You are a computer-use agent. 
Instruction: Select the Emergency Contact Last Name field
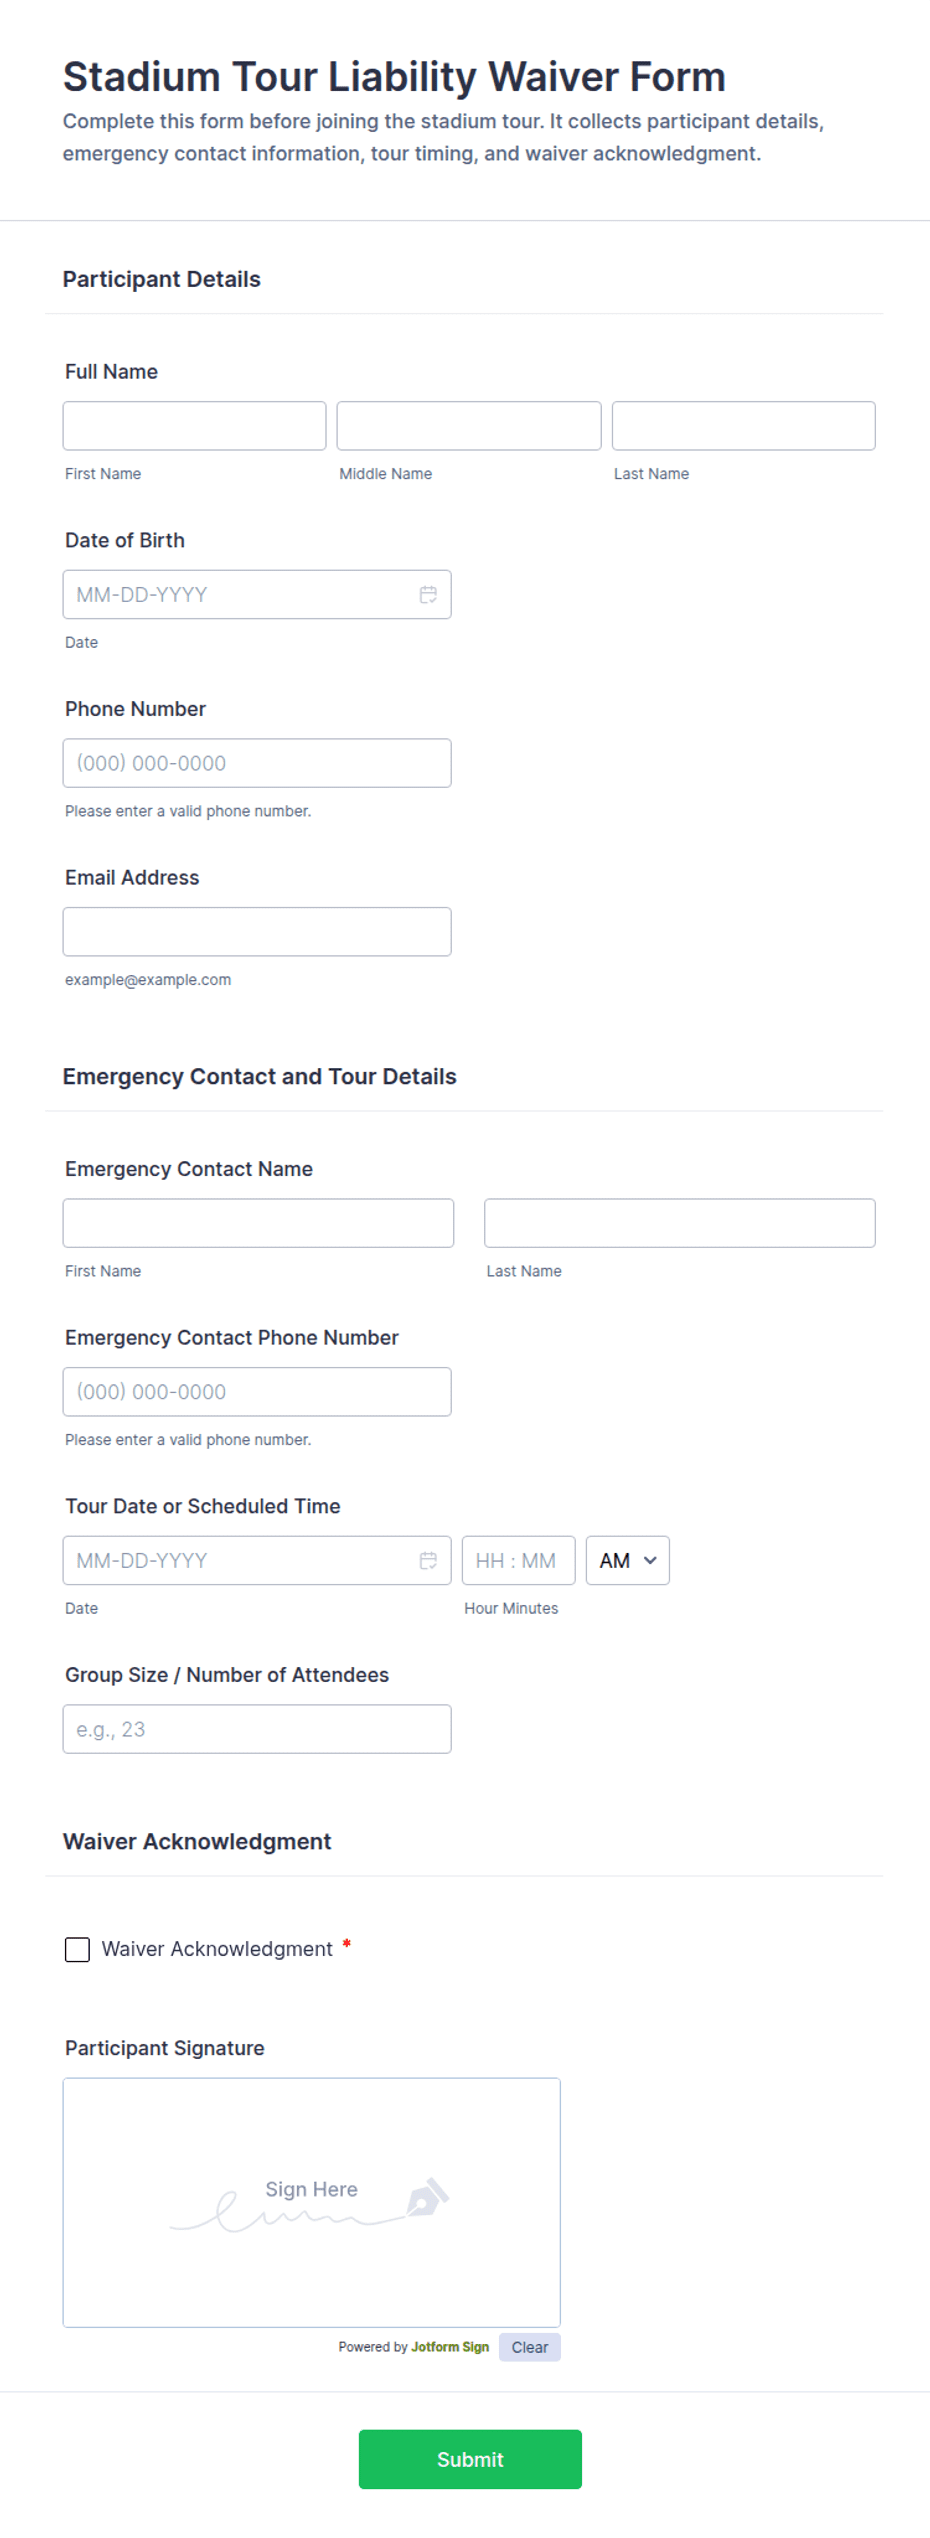click(679, 1222)
